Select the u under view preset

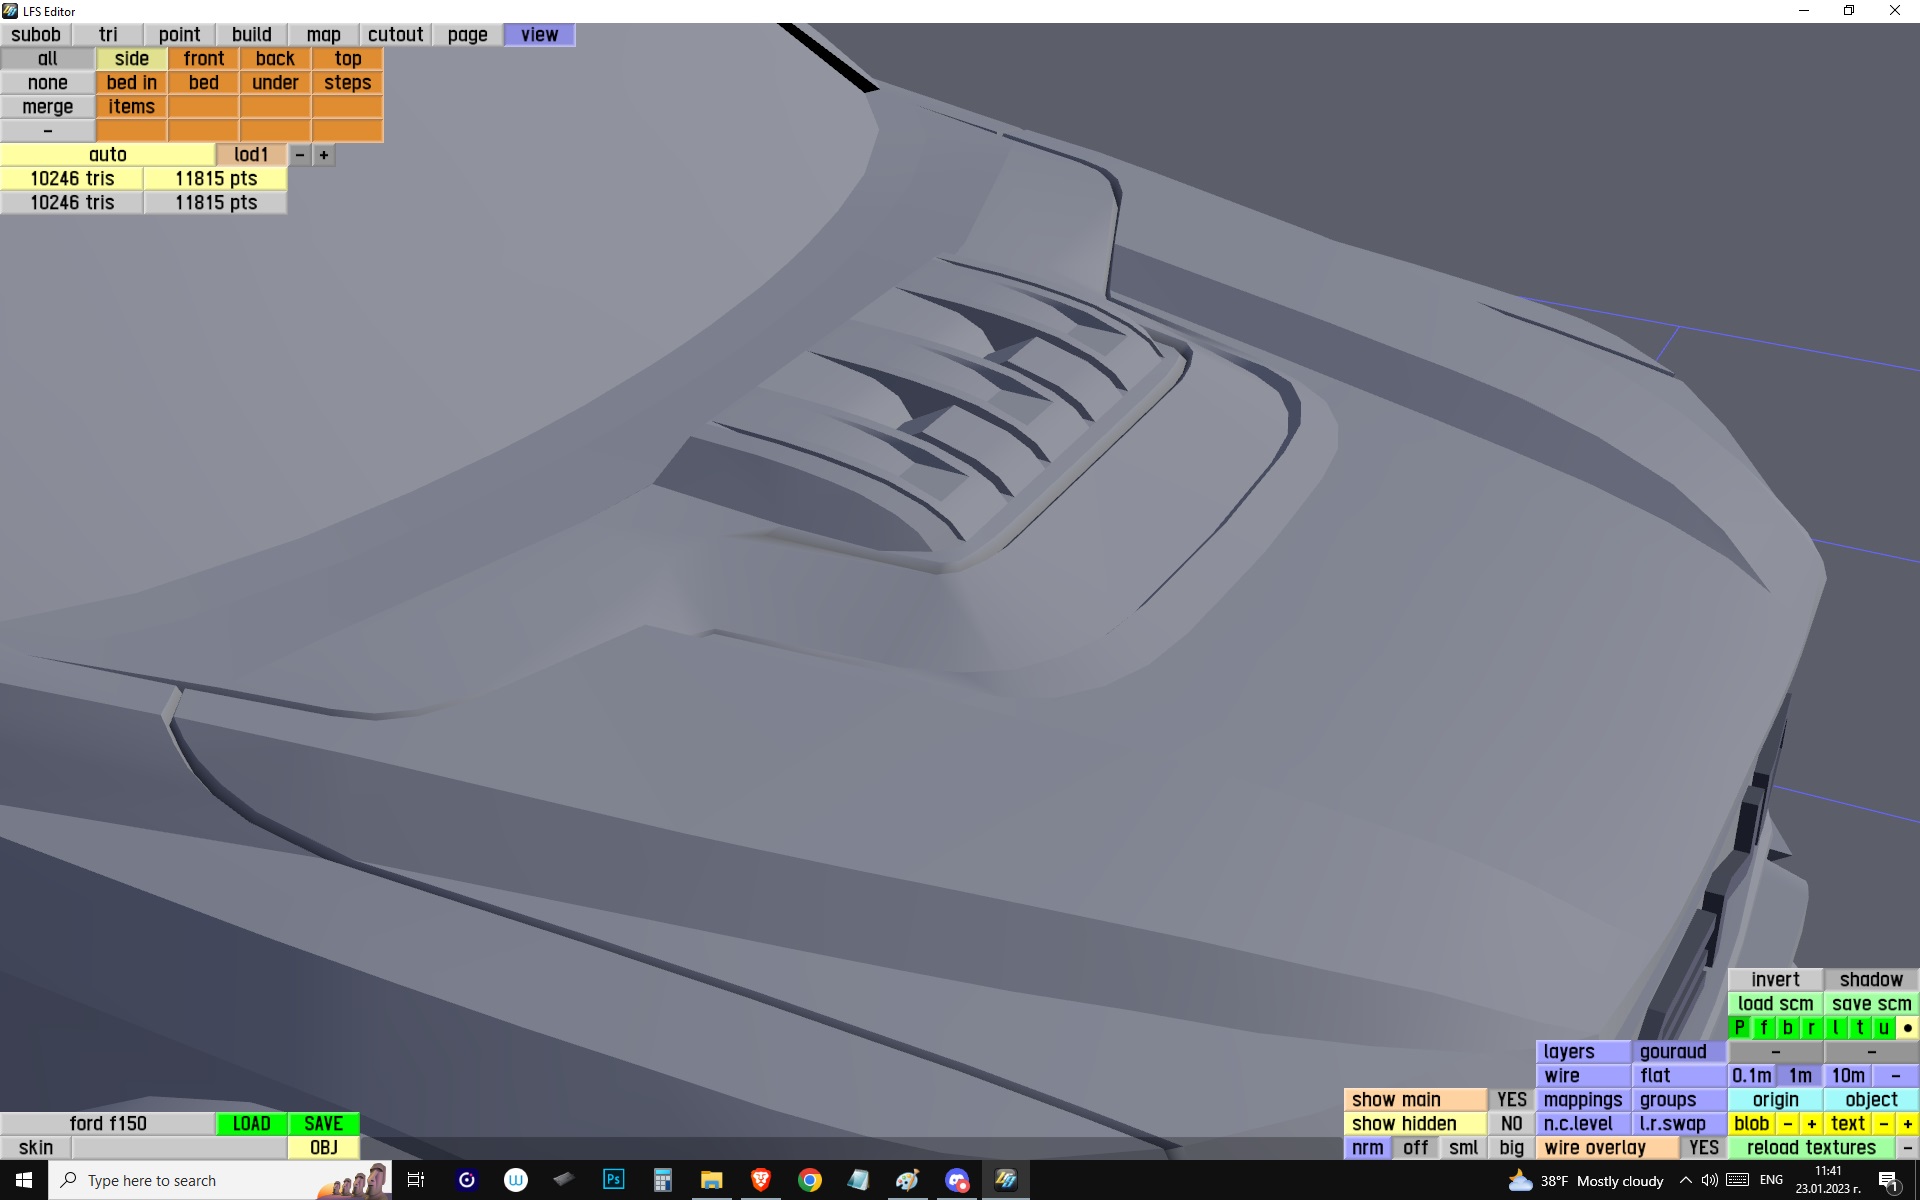(1883, 1027)
